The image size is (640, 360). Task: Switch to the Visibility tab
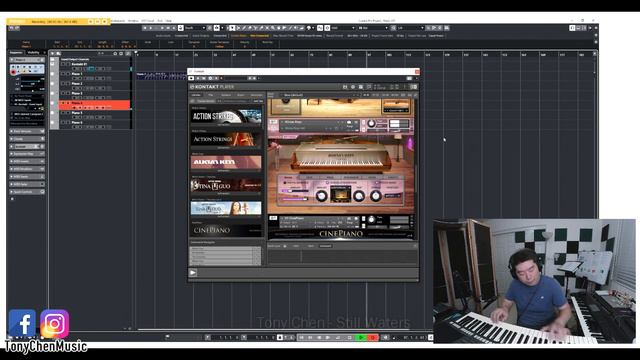[33, 53]
